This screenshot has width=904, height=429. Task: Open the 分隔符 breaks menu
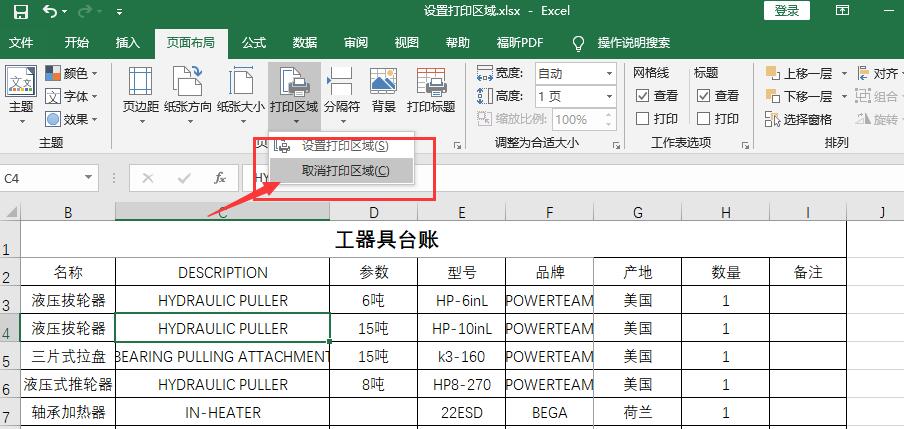(341, 95)
